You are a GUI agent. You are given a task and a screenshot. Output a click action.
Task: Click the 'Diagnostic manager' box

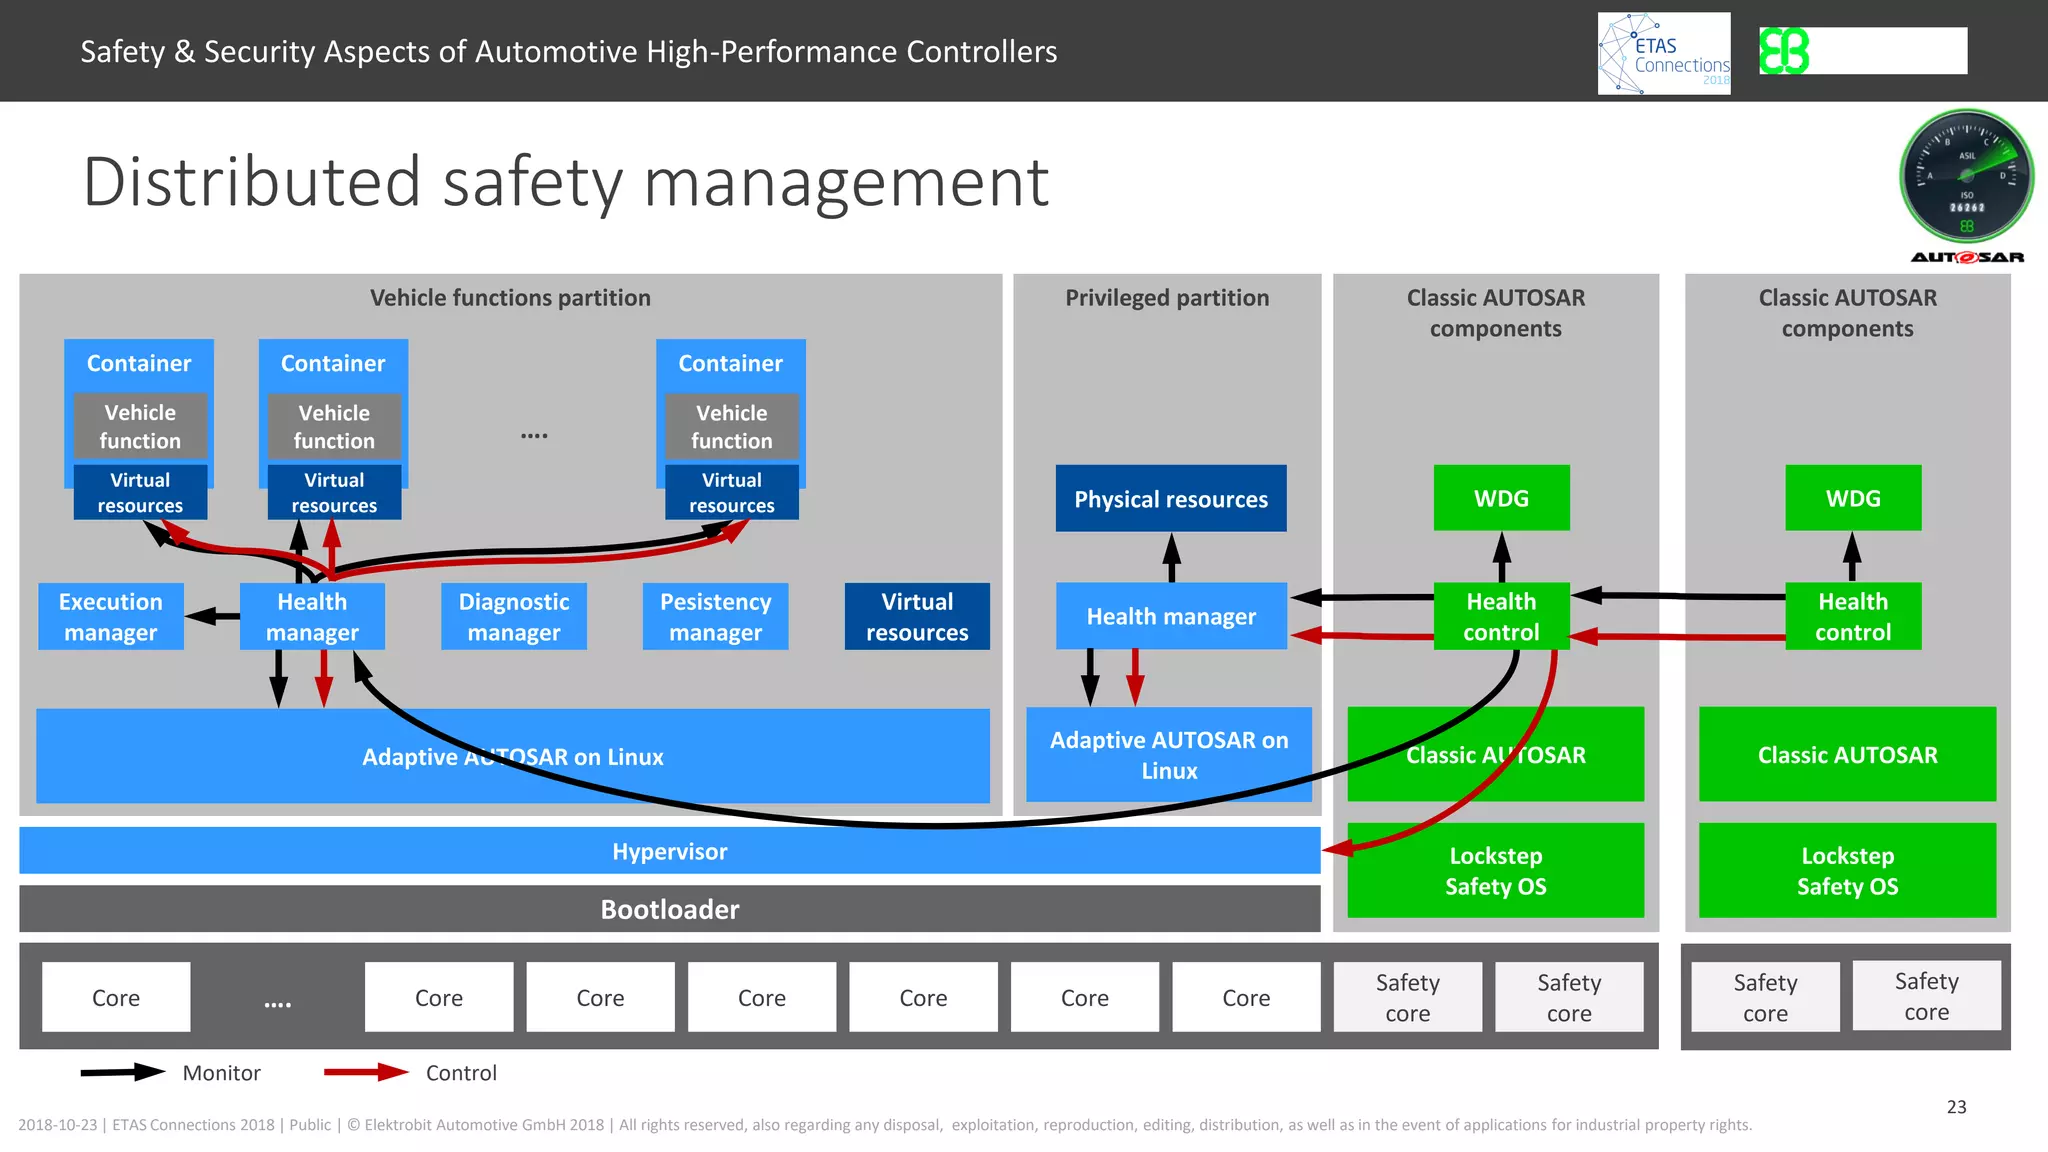click(x=514, y=617)
